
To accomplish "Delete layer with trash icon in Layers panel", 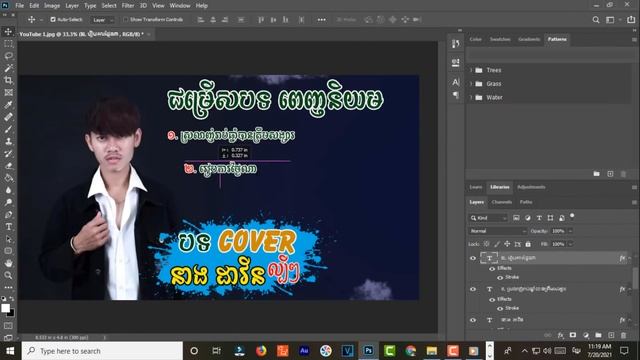I will coord(623,335).
